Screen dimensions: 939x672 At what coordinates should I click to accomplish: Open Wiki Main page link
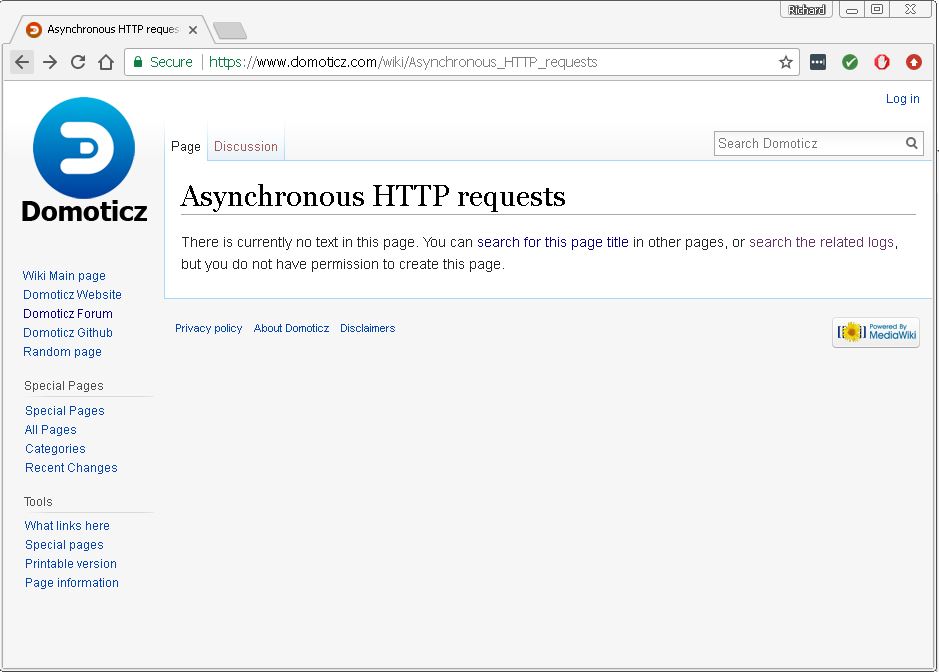pos(64,276)
